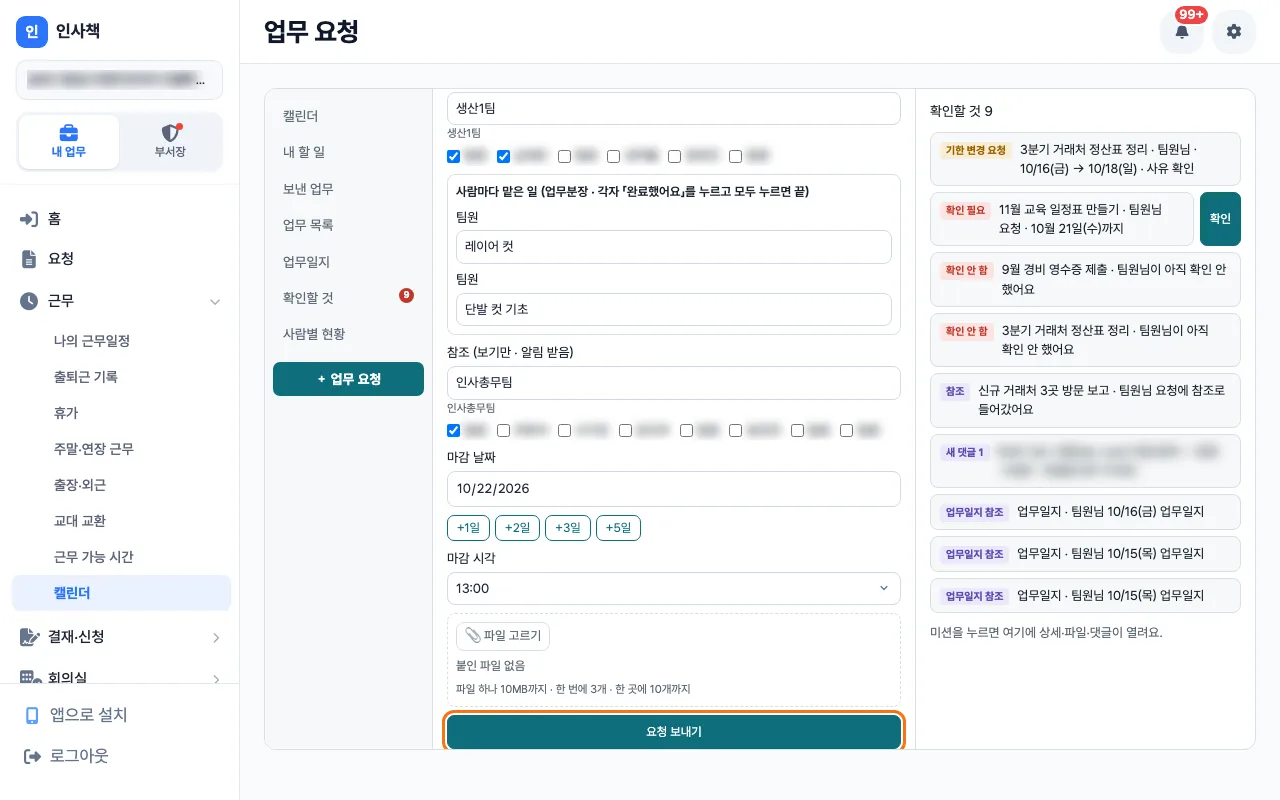Uncheck the checked box under 인사총무팀
The height and width of the screenshot is (800, 1280).
454,431
